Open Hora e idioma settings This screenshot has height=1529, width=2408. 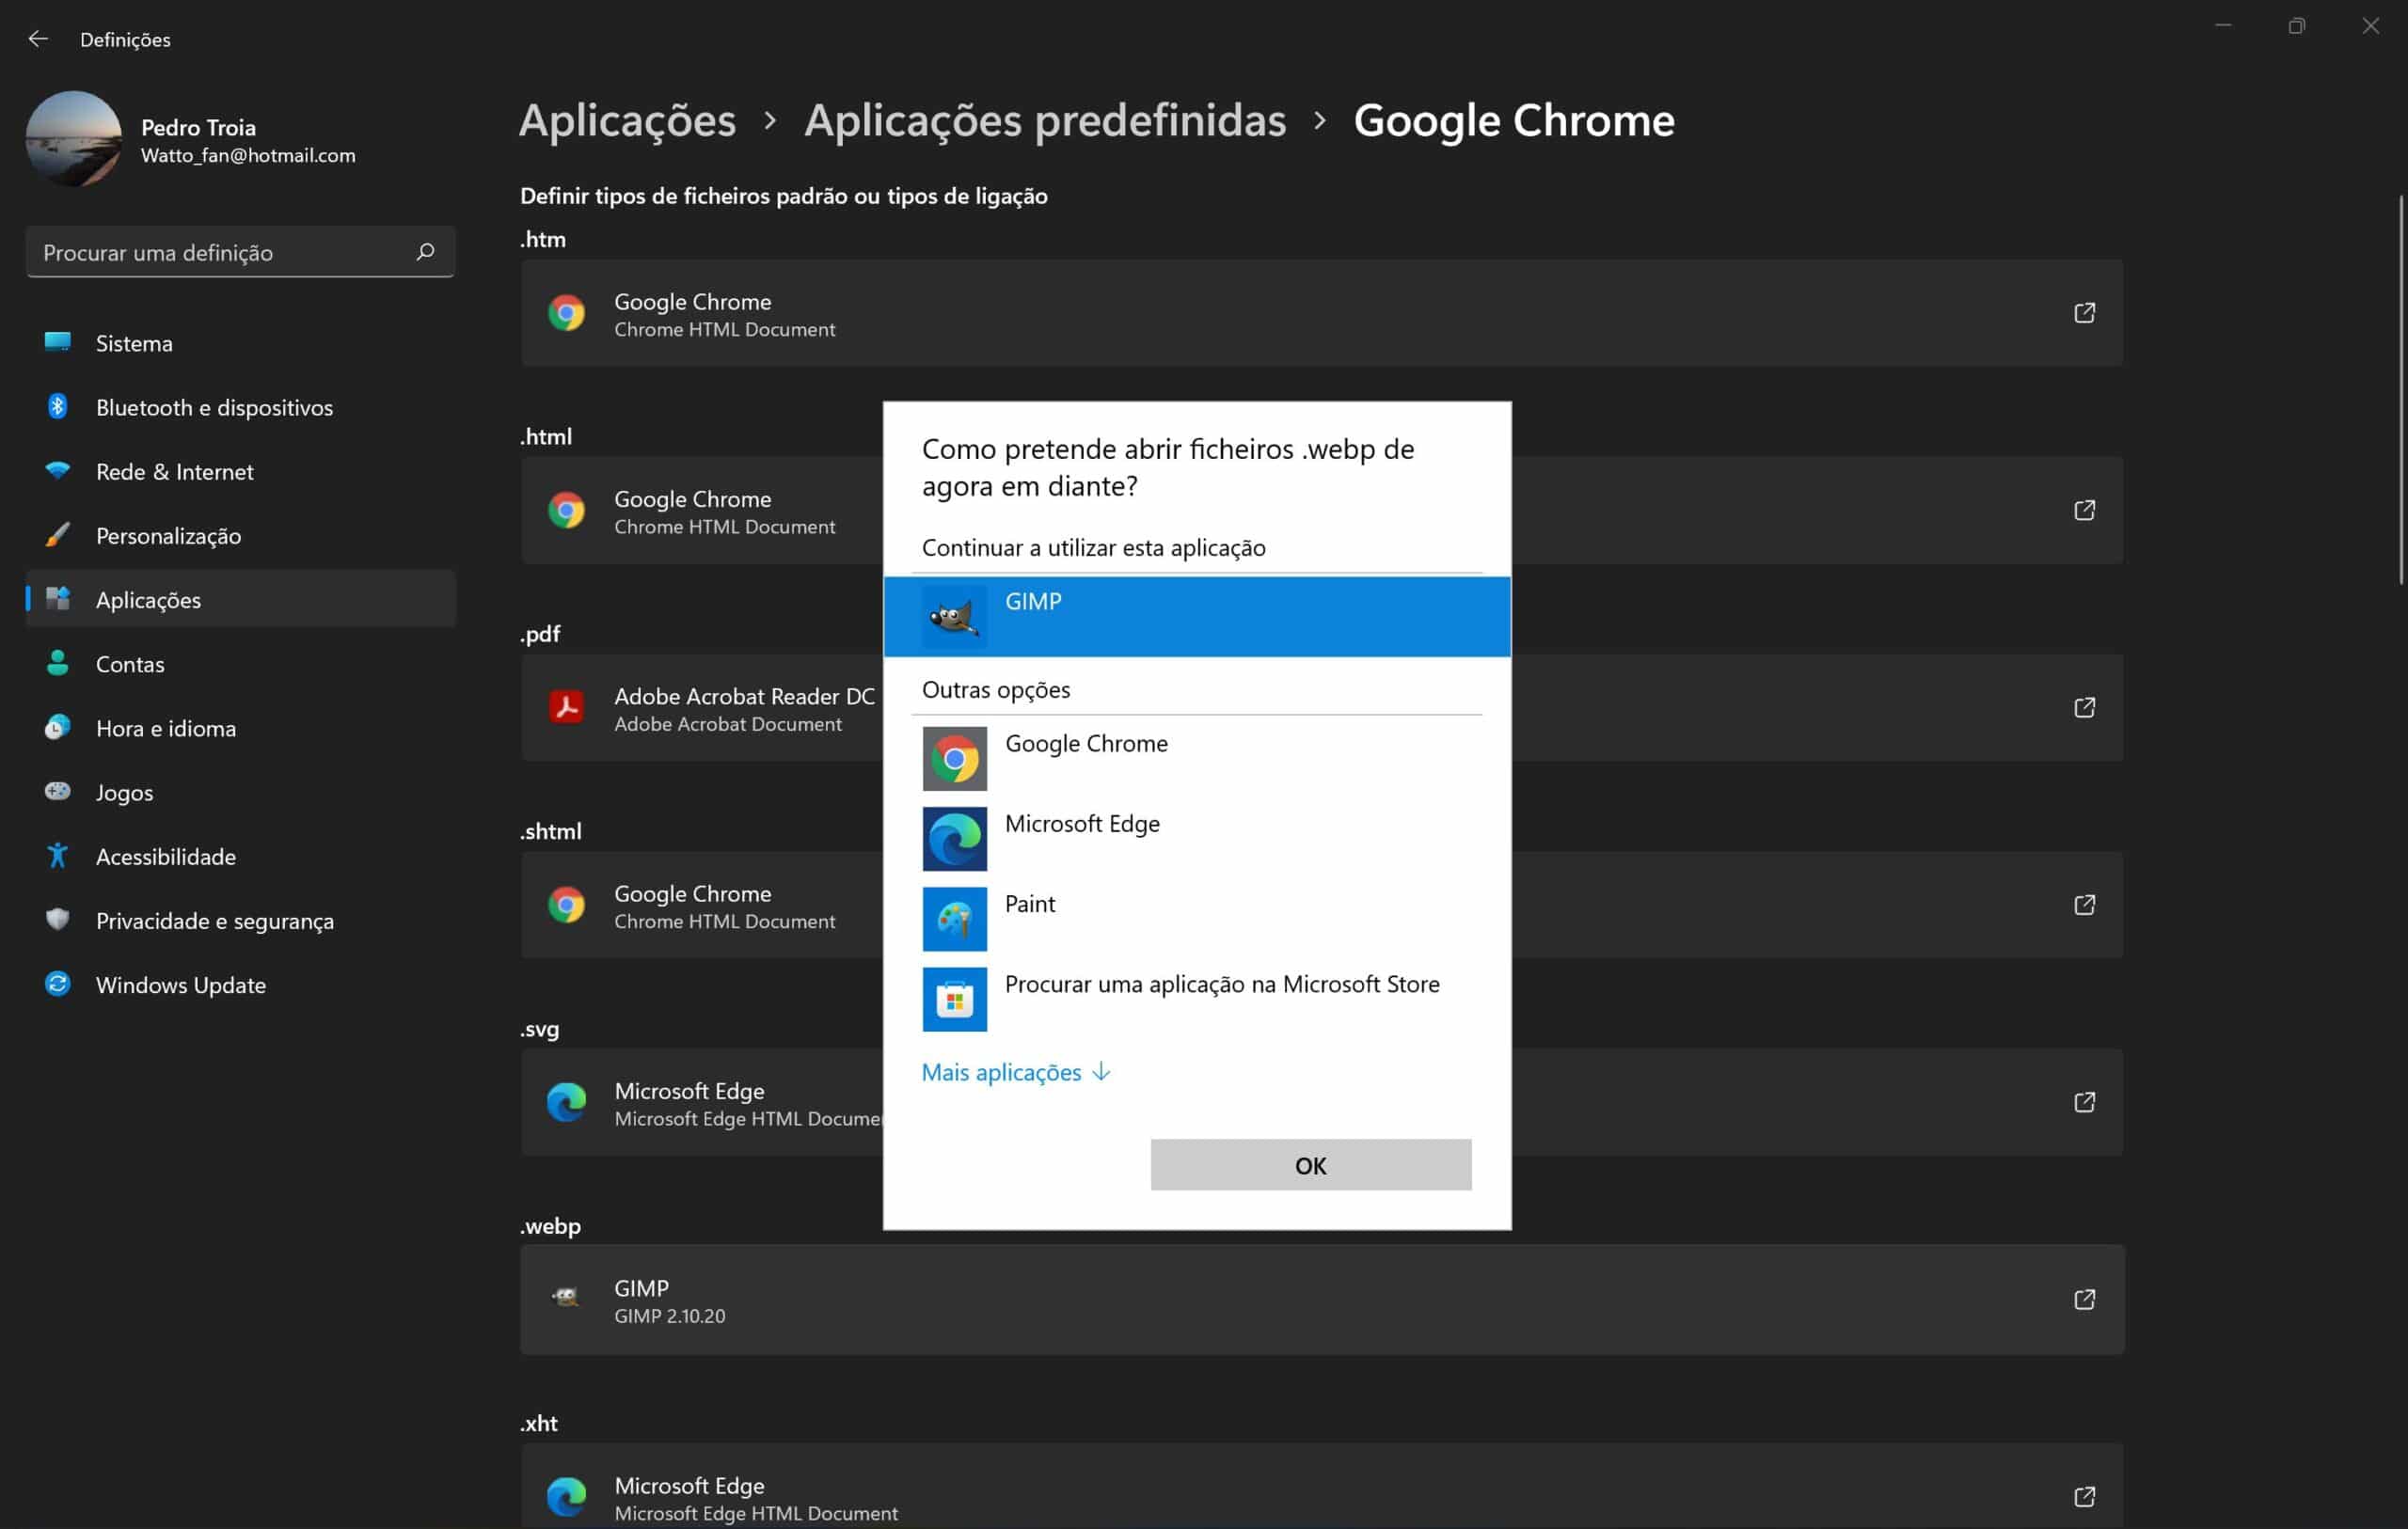[241, 727]
